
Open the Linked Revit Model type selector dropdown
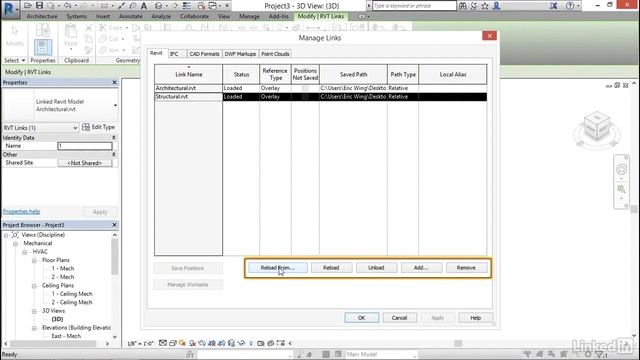click(x=115, y=106)
